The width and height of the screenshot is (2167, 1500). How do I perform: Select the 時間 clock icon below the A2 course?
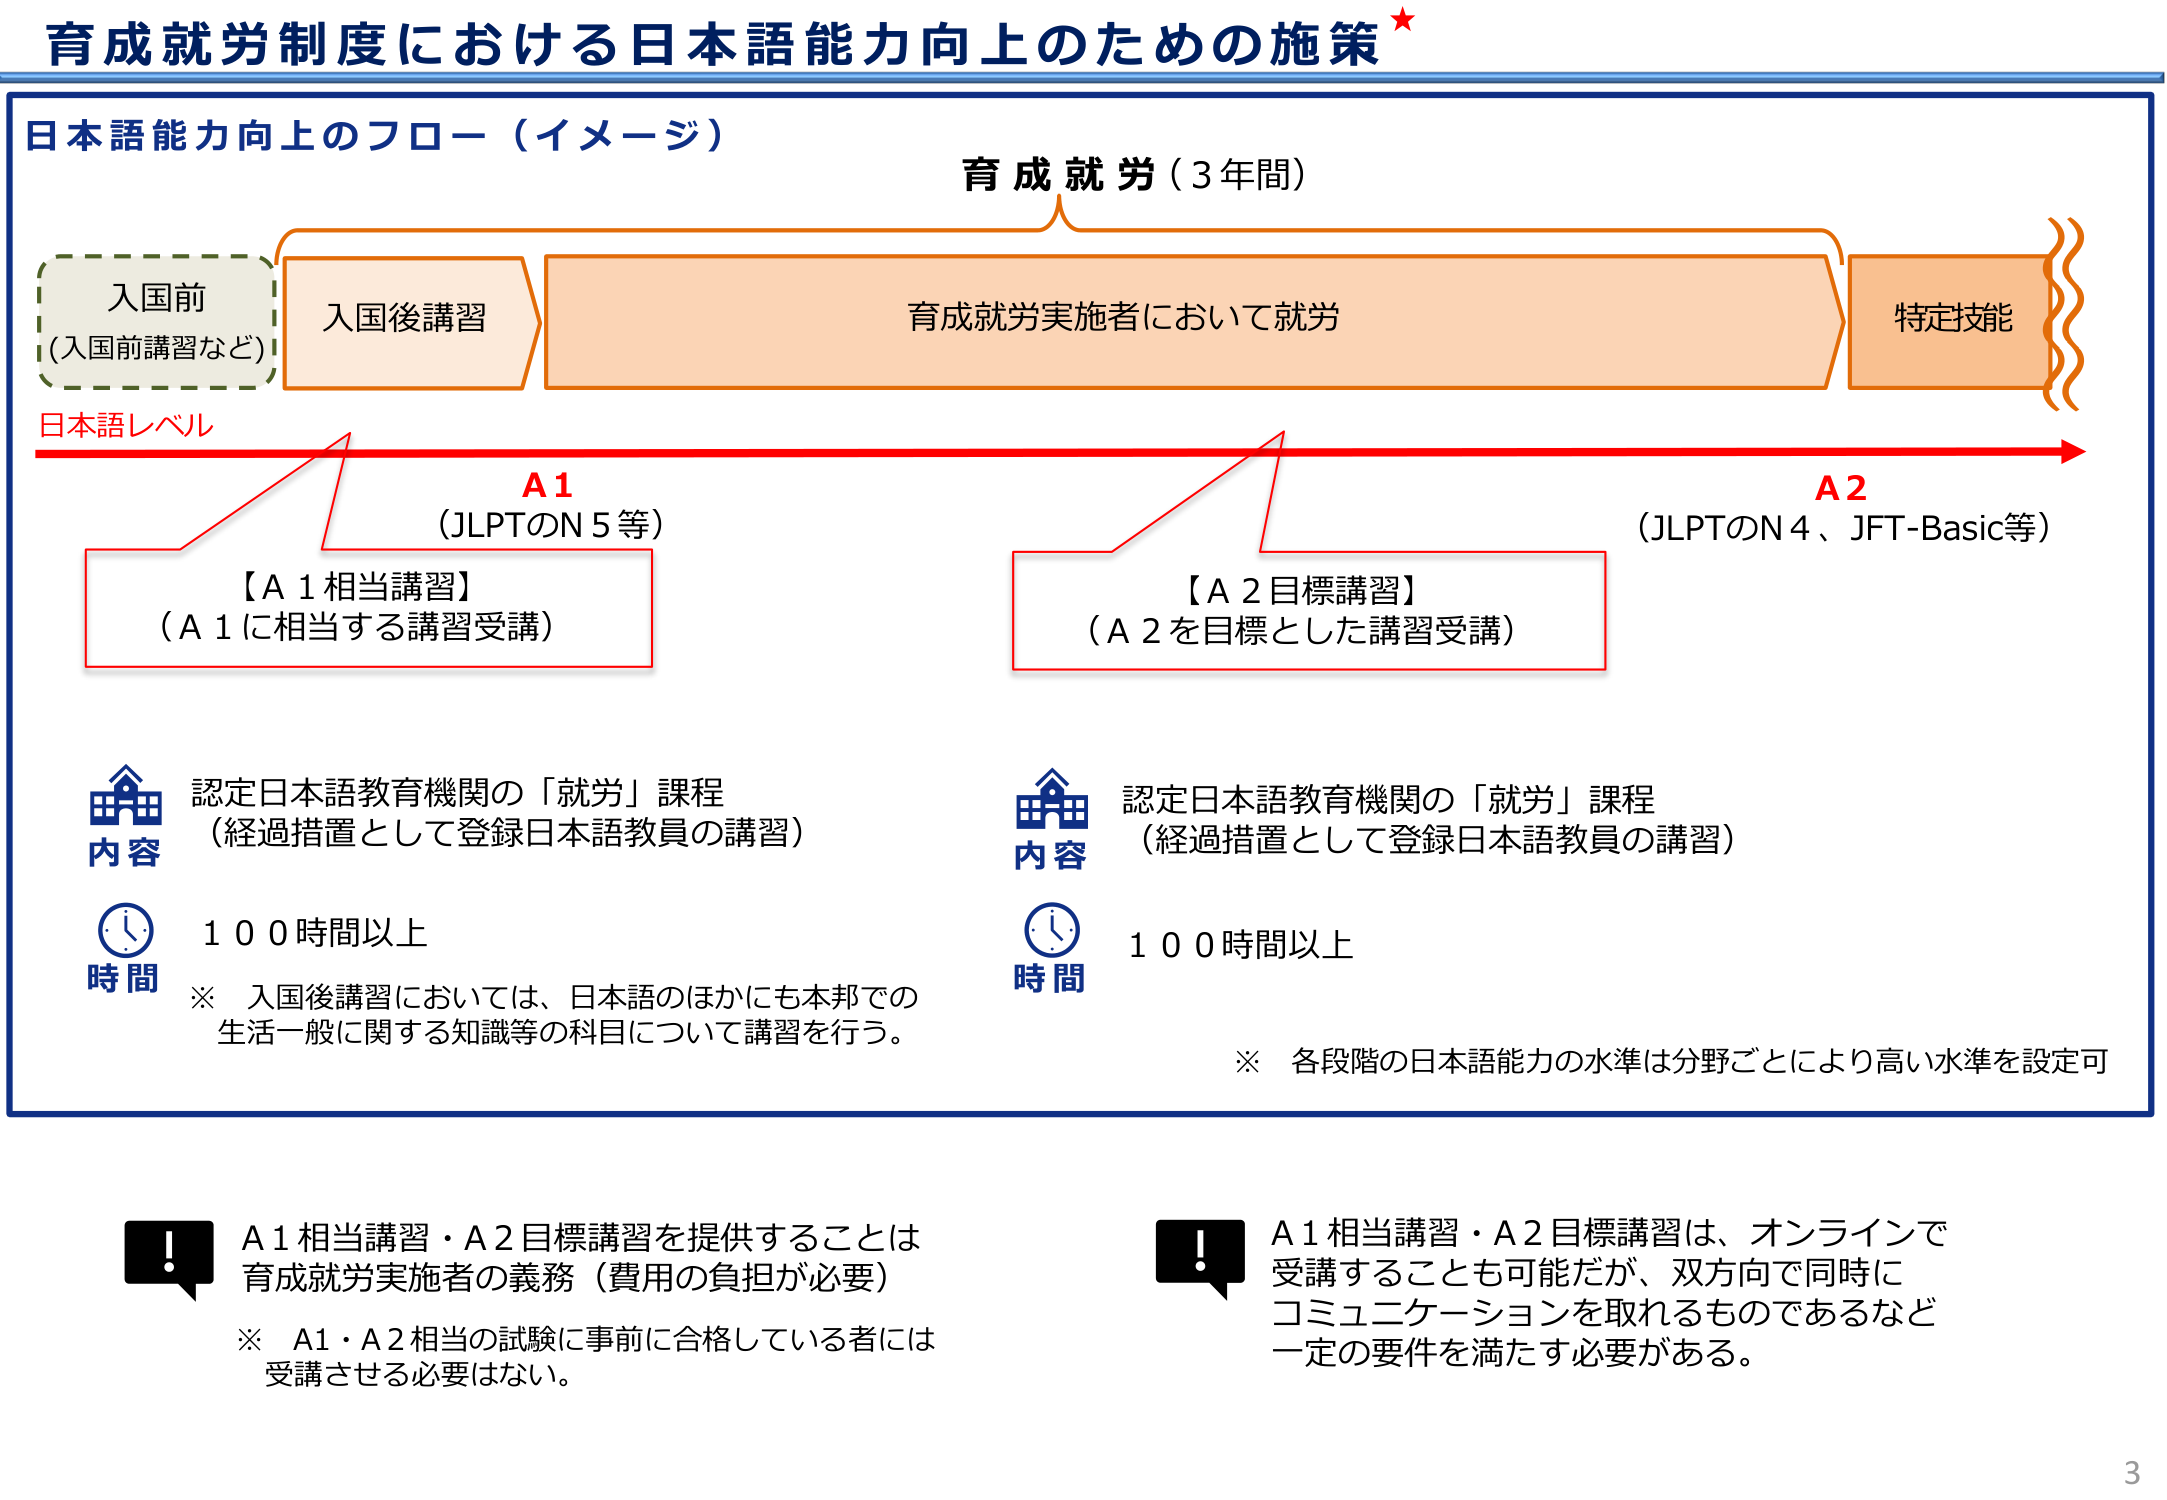pyautogui.click(x=1051, y=932)
